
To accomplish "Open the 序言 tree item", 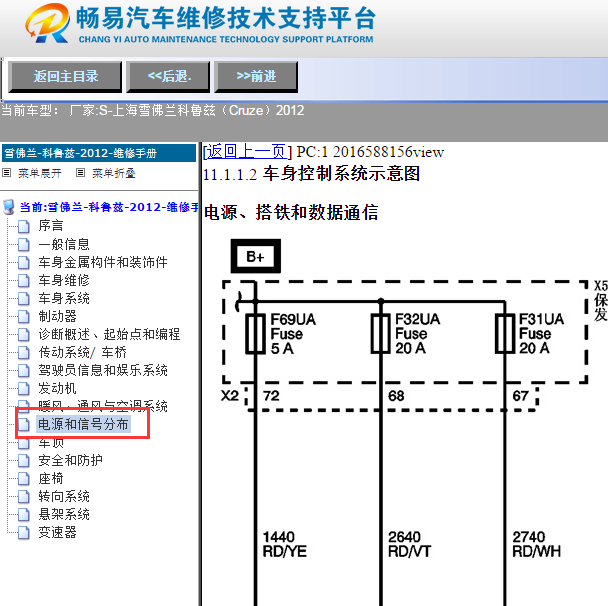I will [50, 226].
